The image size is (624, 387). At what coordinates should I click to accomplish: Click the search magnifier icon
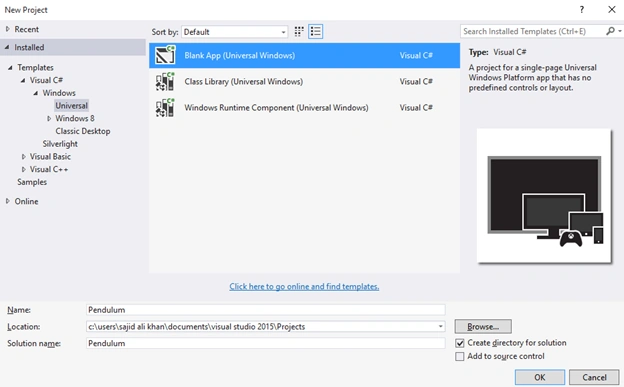(x=610, y=31)
